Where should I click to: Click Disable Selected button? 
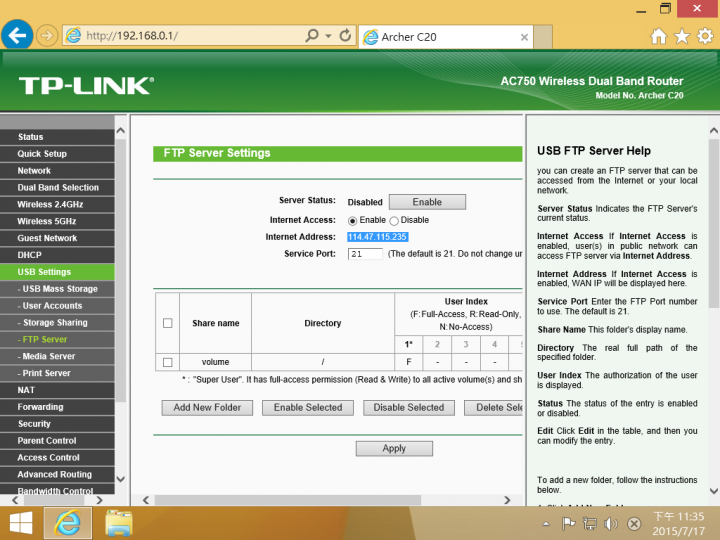click(x=409, y=408)
